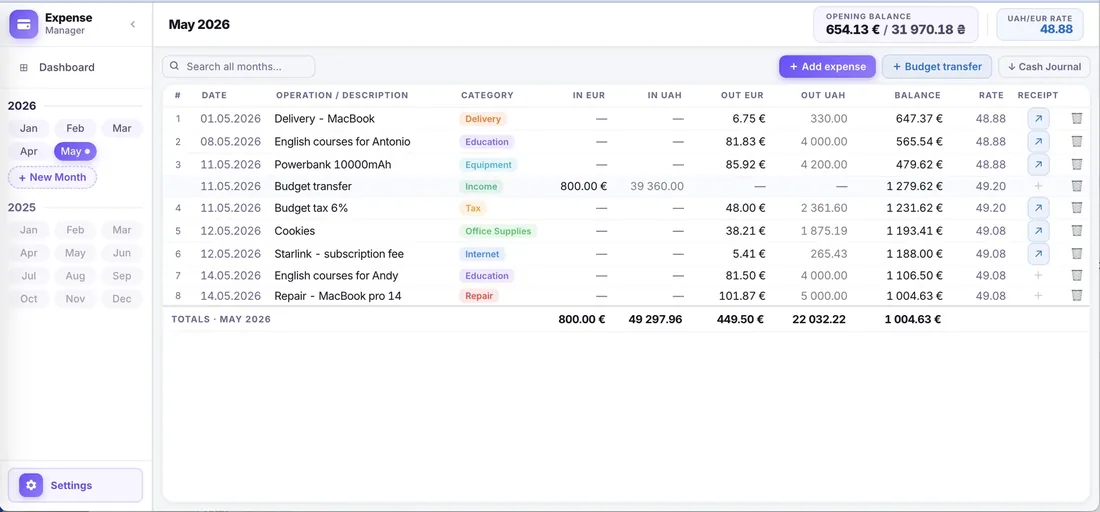This screenshot has width=1100, height=512.
Task: Open receipt for Starlink subscription fee
Action: click(1038, 254)
